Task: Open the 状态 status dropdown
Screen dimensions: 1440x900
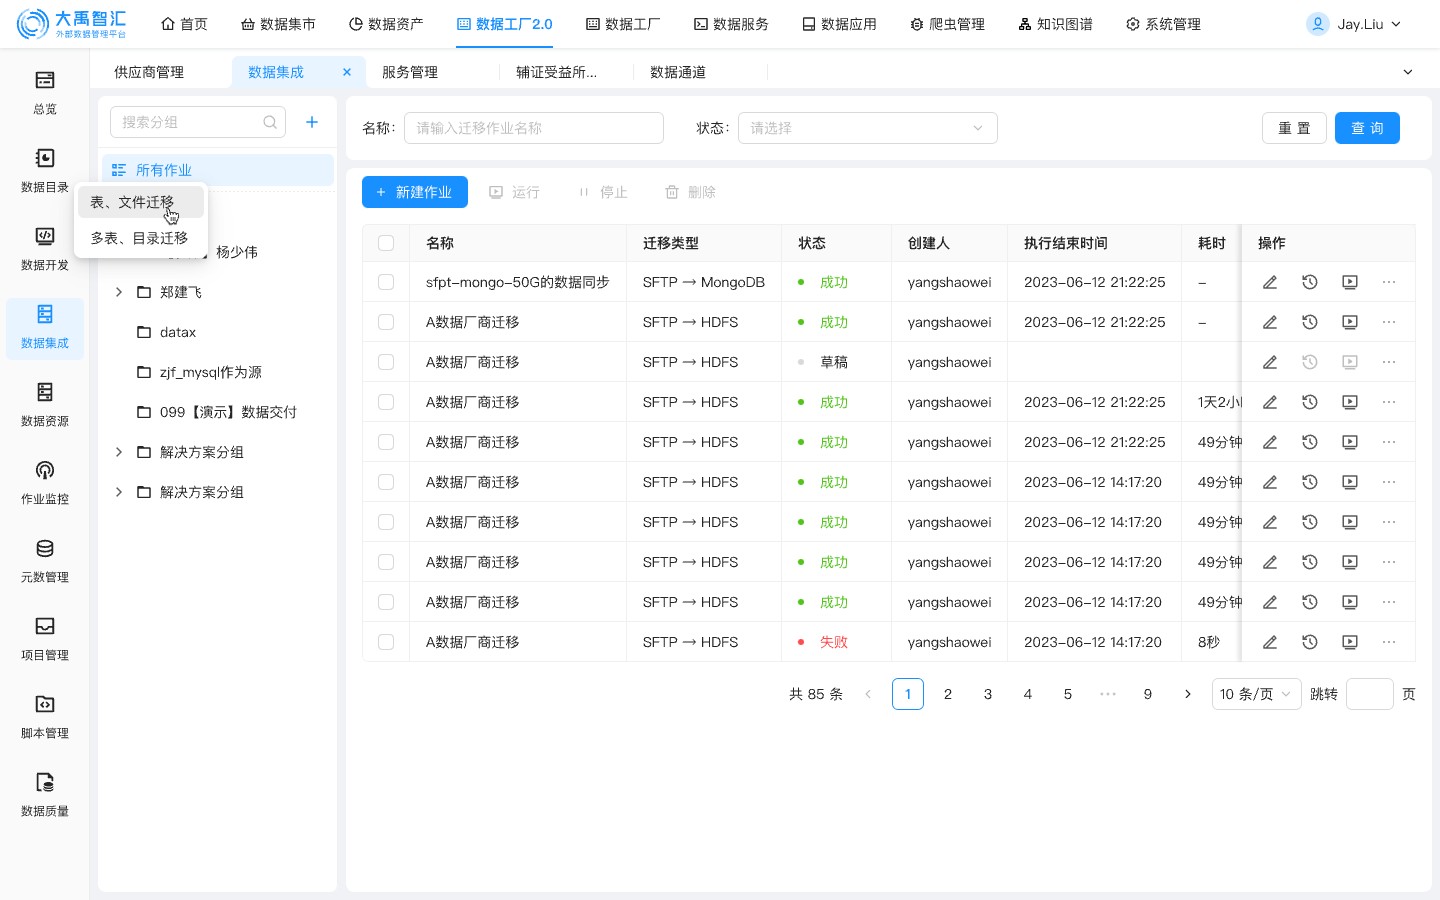Action: [867, 128]
